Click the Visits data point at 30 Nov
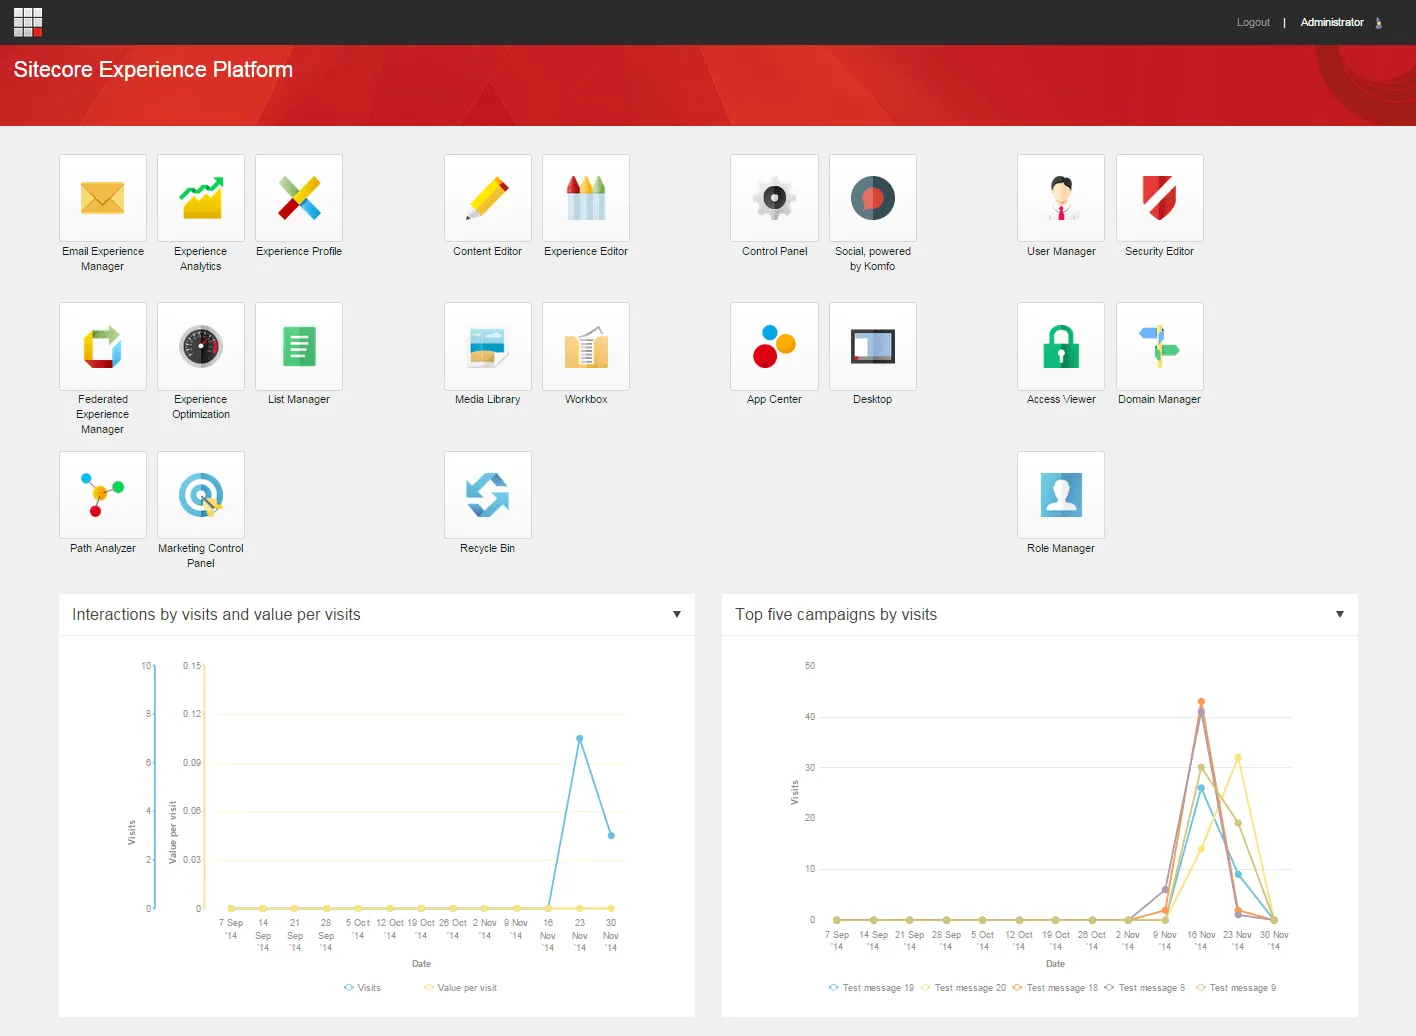This screenshot has width=1416, height=1036. tap(611, 835)
